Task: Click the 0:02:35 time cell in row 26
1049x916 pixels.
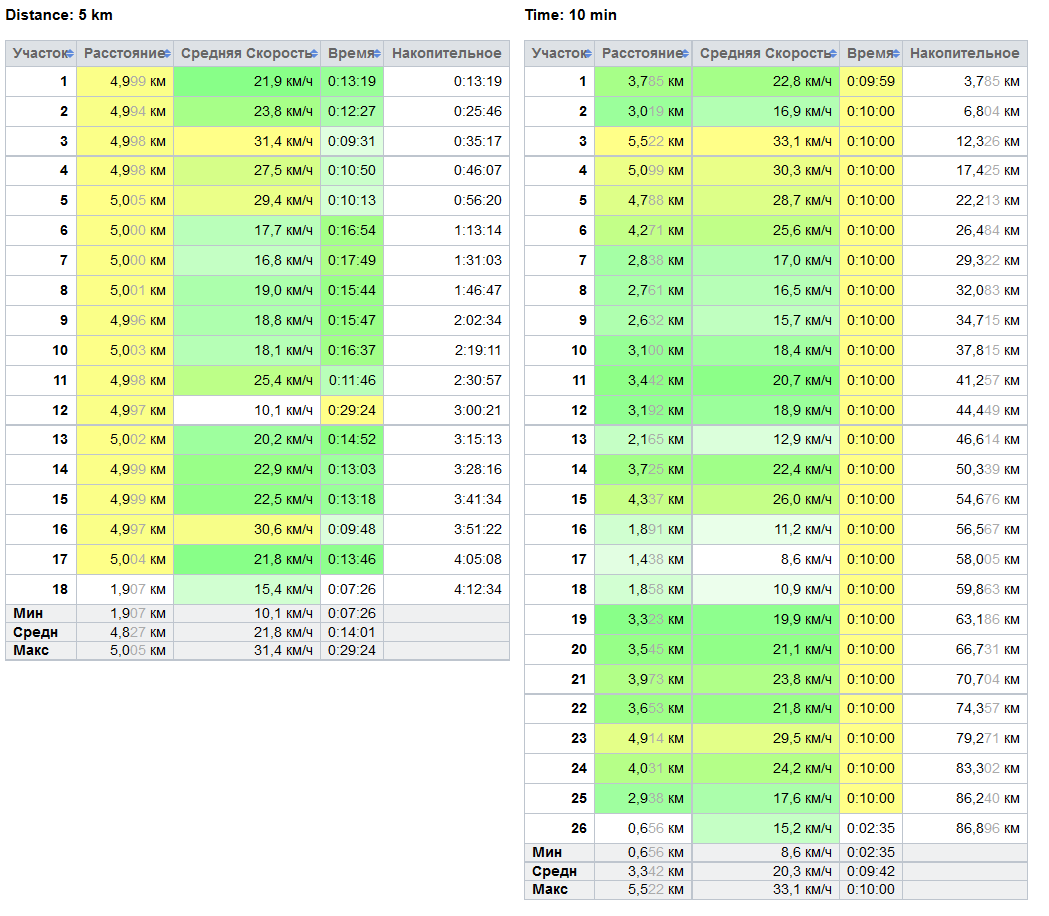Action: click(870, 829)
